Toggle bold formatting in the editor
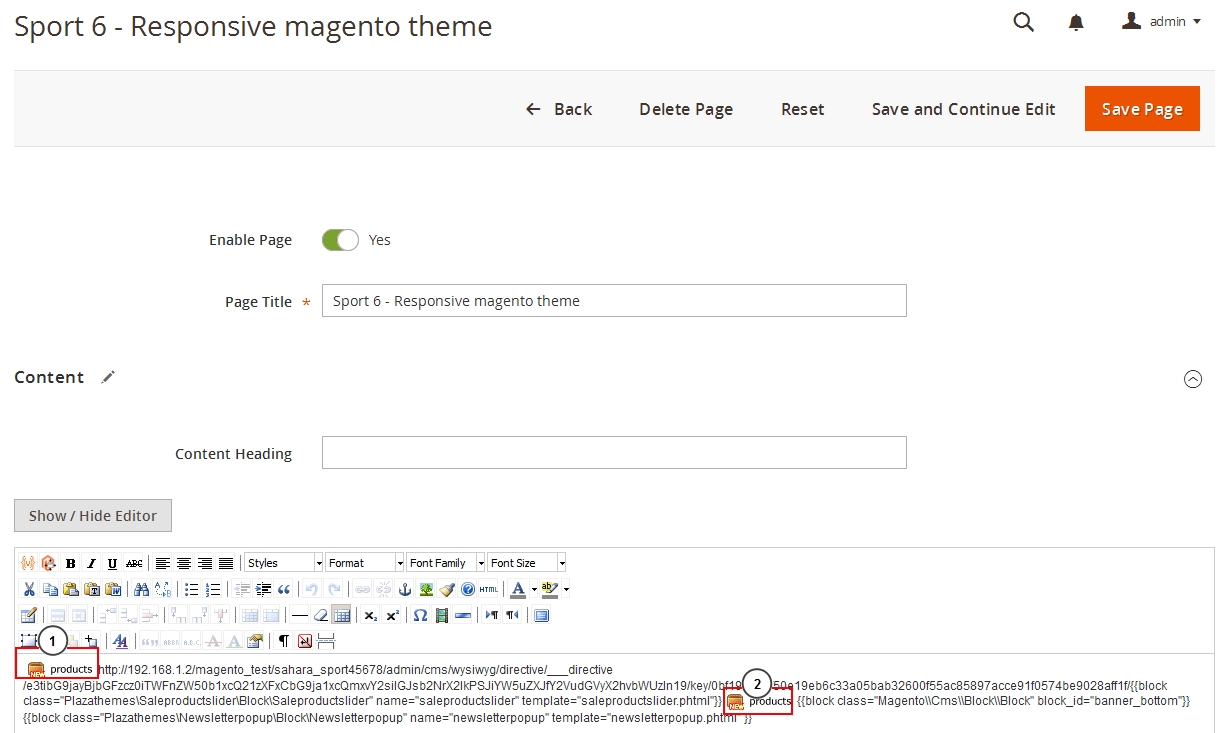 [71, 563]
